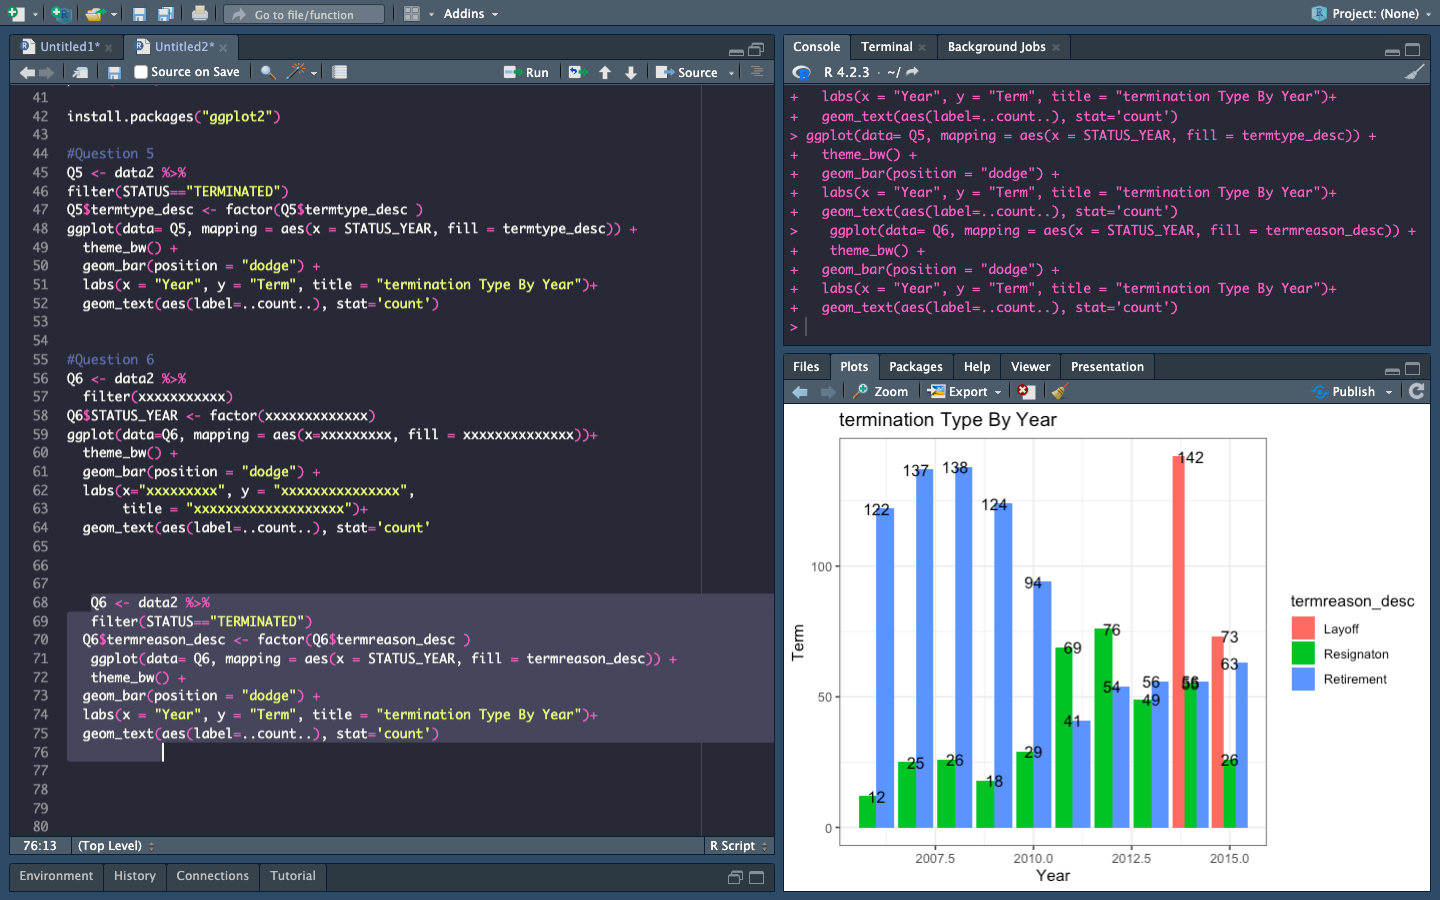Open the code tools magic wand

(x=296, y=72)
